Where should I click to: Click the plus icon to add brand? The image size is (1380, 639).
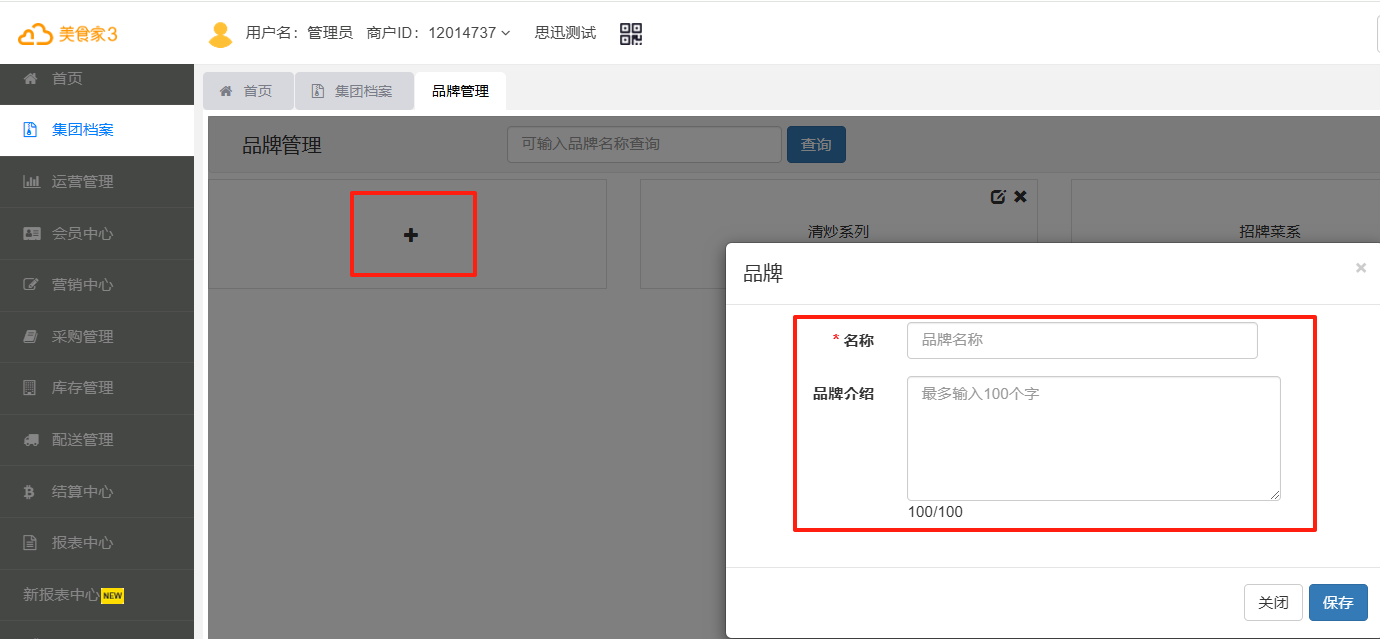[411, 235]
